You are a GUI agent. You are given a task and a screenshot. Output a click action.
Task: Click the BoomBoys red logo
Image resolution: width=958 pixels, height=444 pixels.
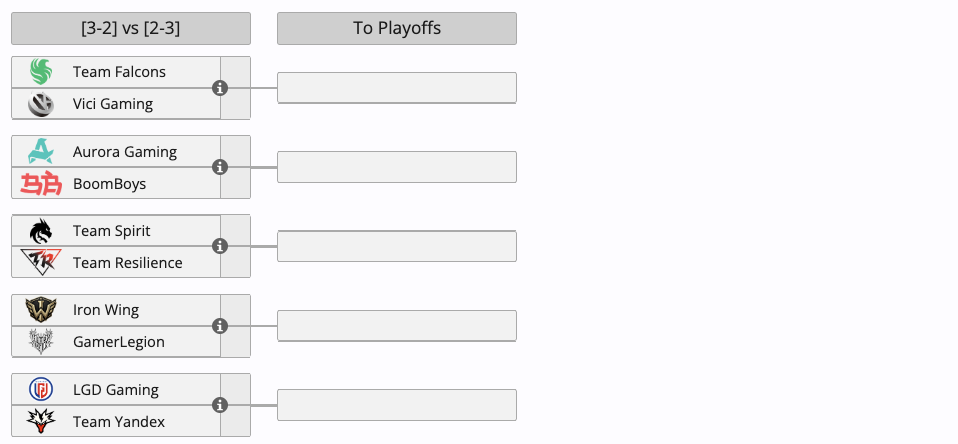pos(41,183)
